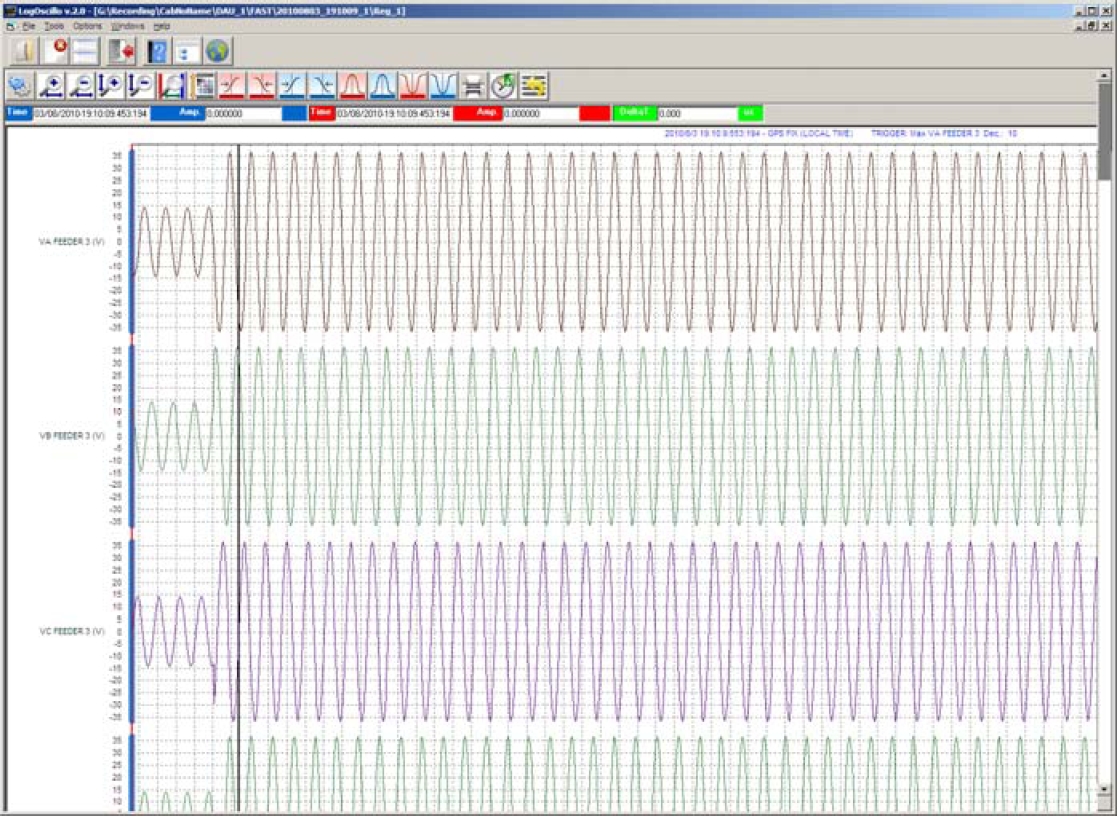Click the overlapping windows icon in the waveform toolbar
The height and width of the screenshot is (817, 1120).
[x=20, y=86]
